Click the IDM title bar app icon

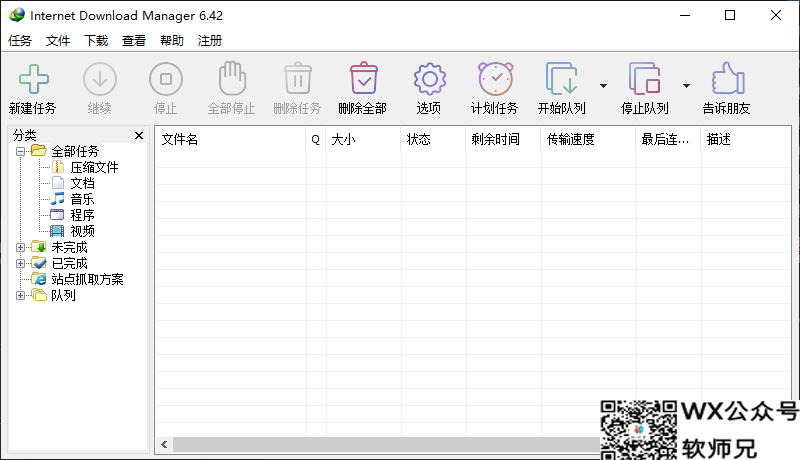[x=17, y=15]
